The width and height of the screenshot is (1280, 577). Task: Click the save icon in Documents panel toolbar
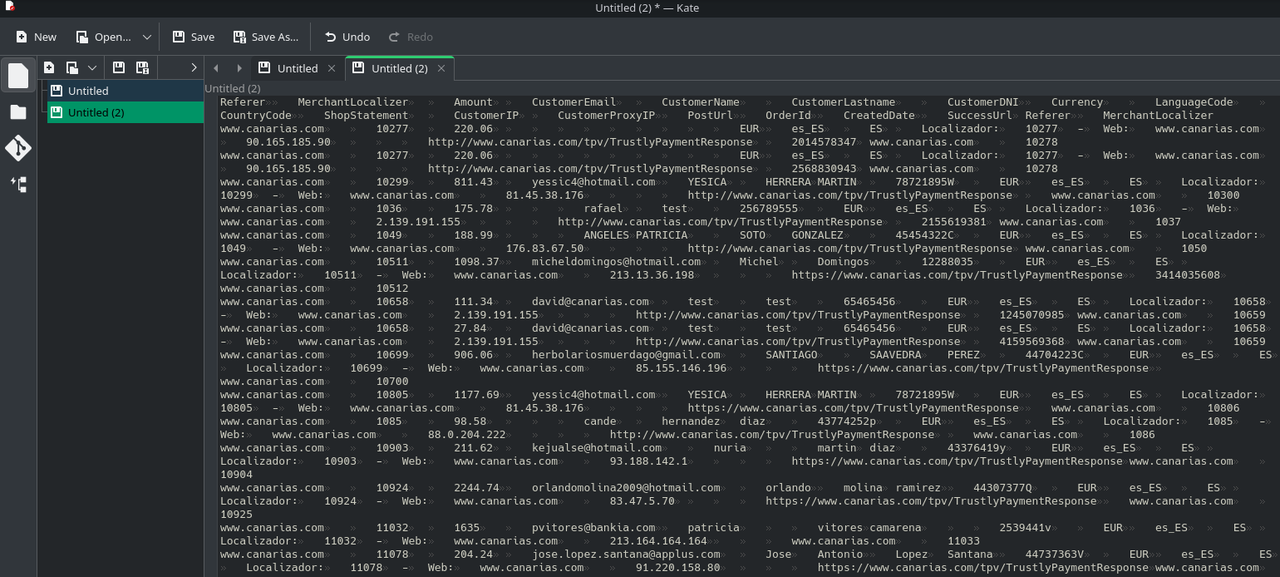click(118, 68)
